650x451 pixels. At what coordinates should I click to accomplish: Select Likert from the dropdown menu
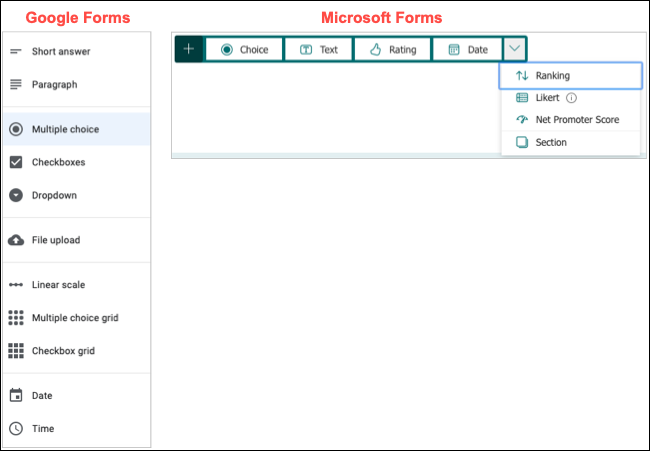[x=570, y=98]
